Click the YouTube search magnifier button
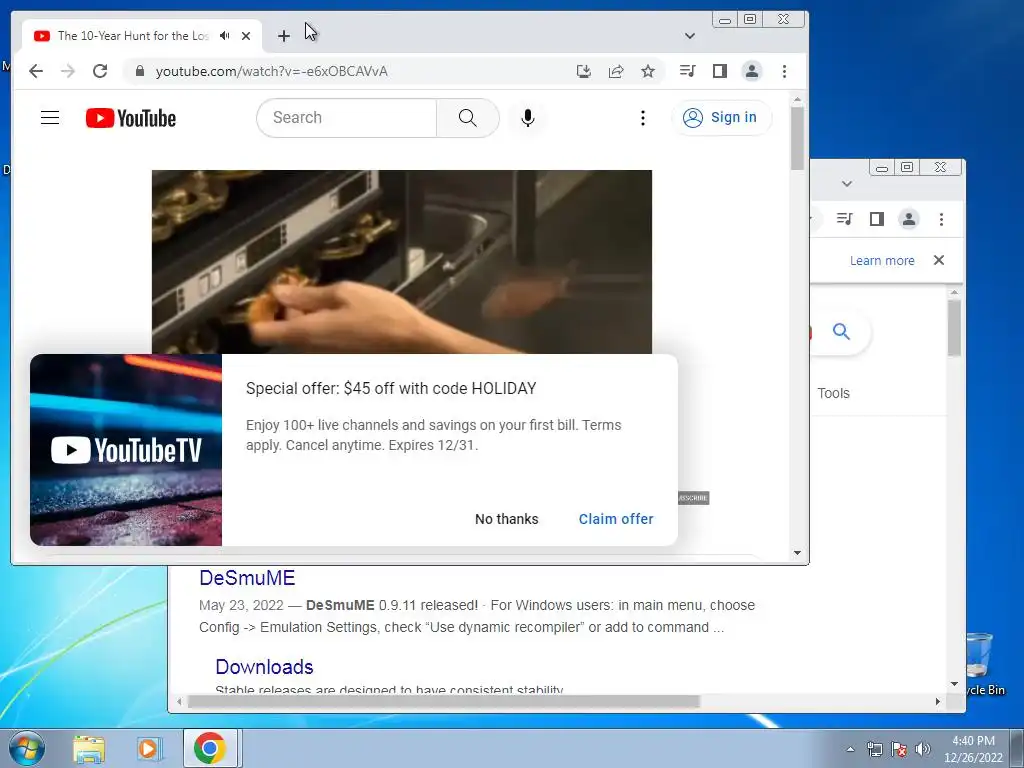Image resolution: width=1024 pixels, height=768 pixels. [468, 118]
